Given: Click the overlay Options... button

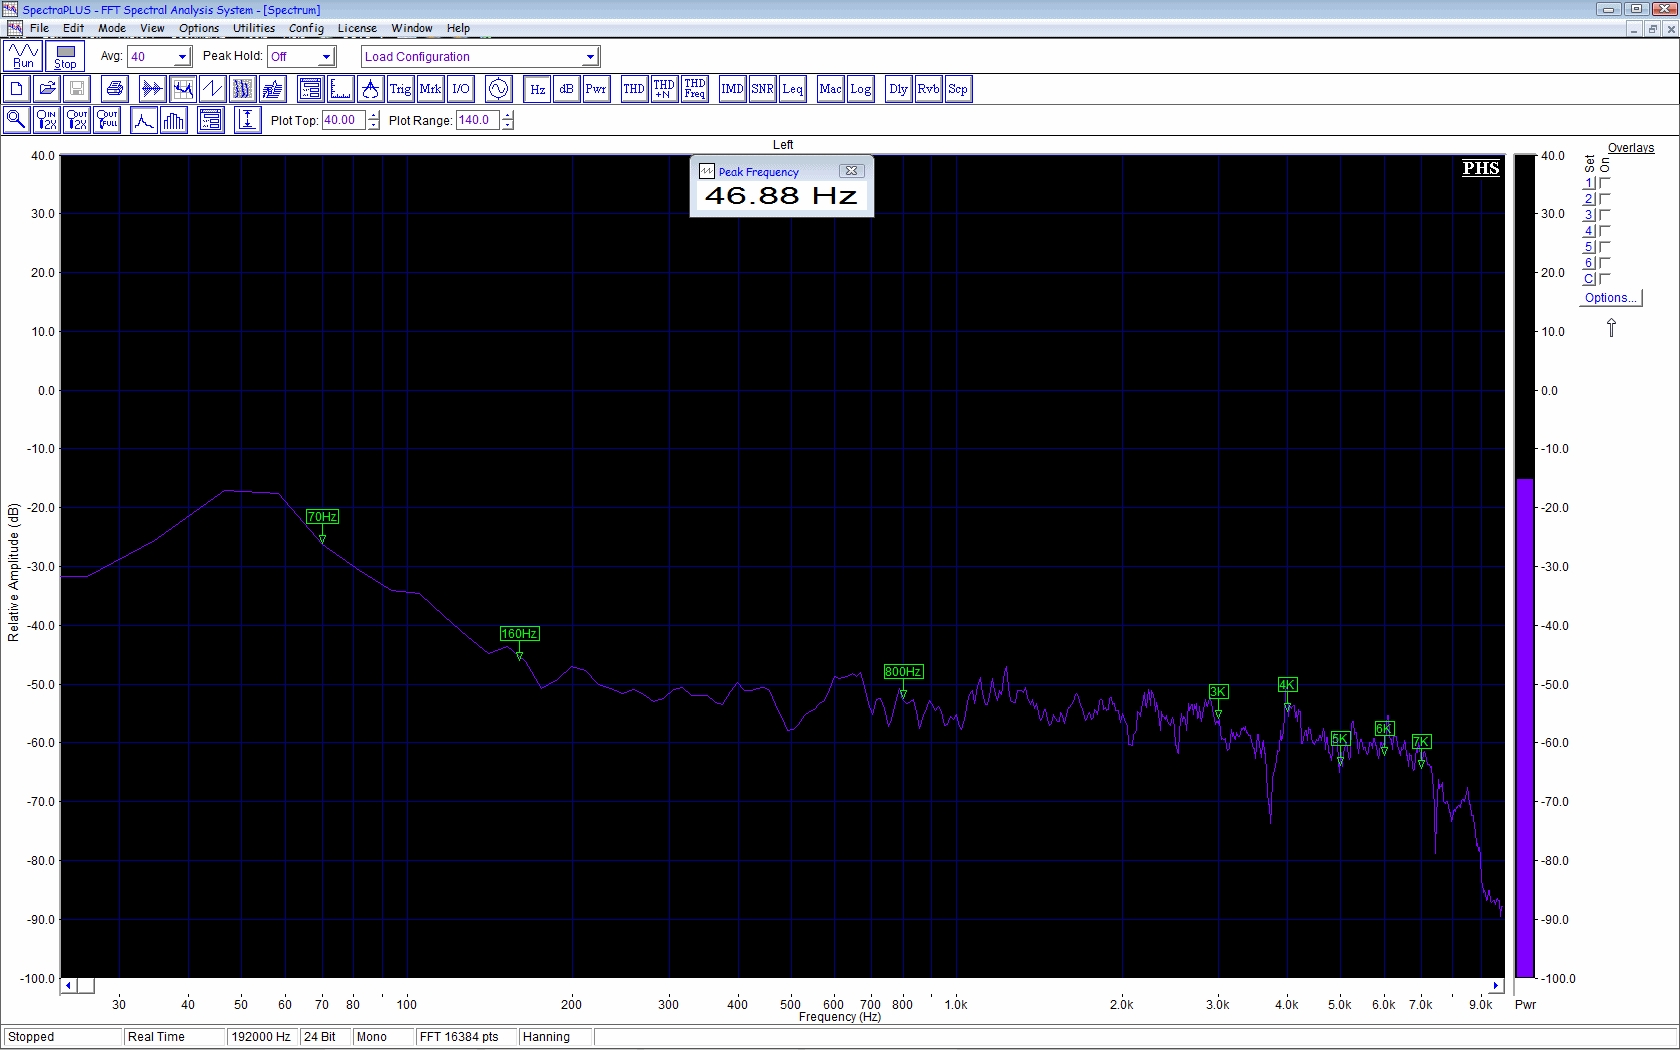Looking at the screenshot, I should pyautogui.click(x=1610, y=298).
